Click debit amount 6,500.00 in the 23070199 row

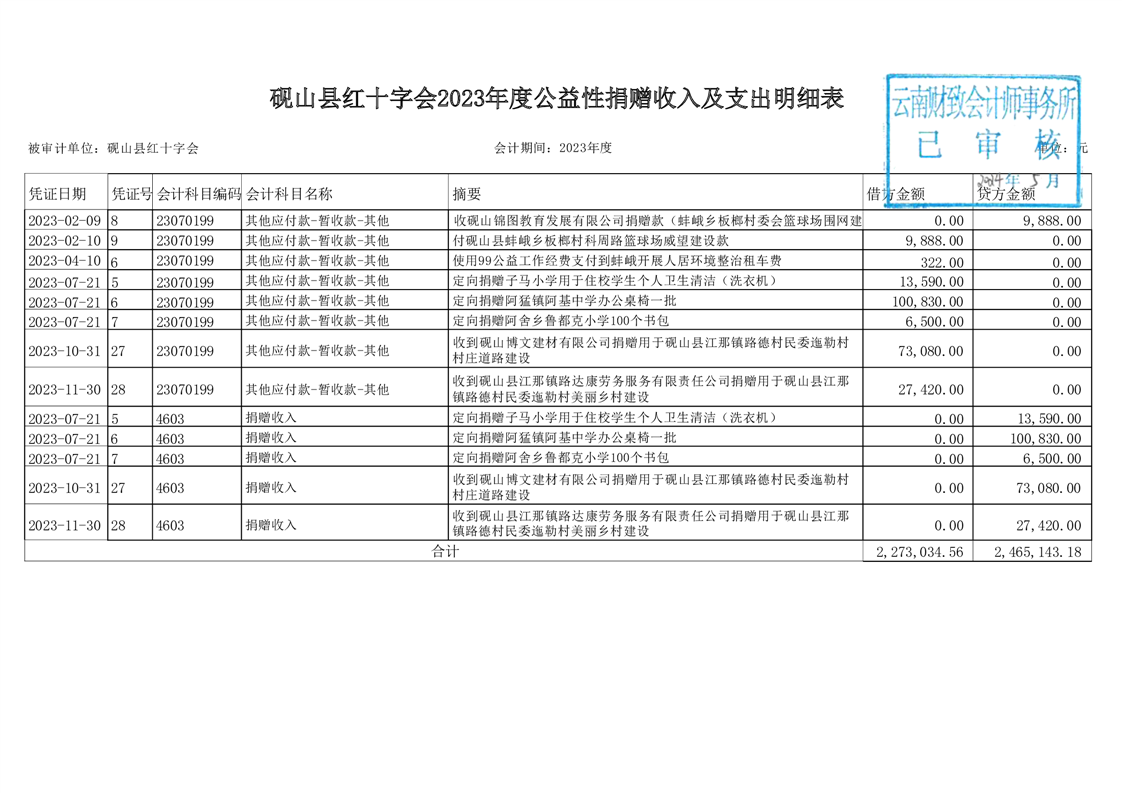[935, 322]
